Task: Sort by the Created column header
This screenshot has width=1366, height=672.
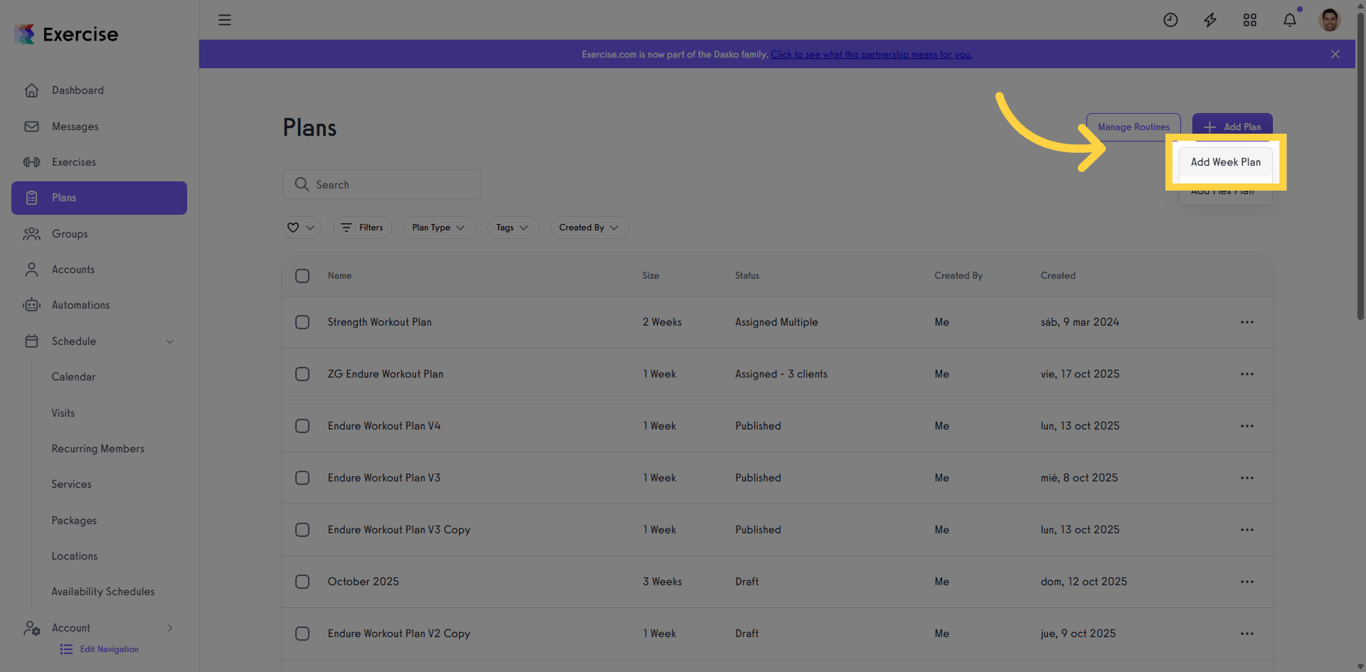Action: click(x=1058, y=276)
